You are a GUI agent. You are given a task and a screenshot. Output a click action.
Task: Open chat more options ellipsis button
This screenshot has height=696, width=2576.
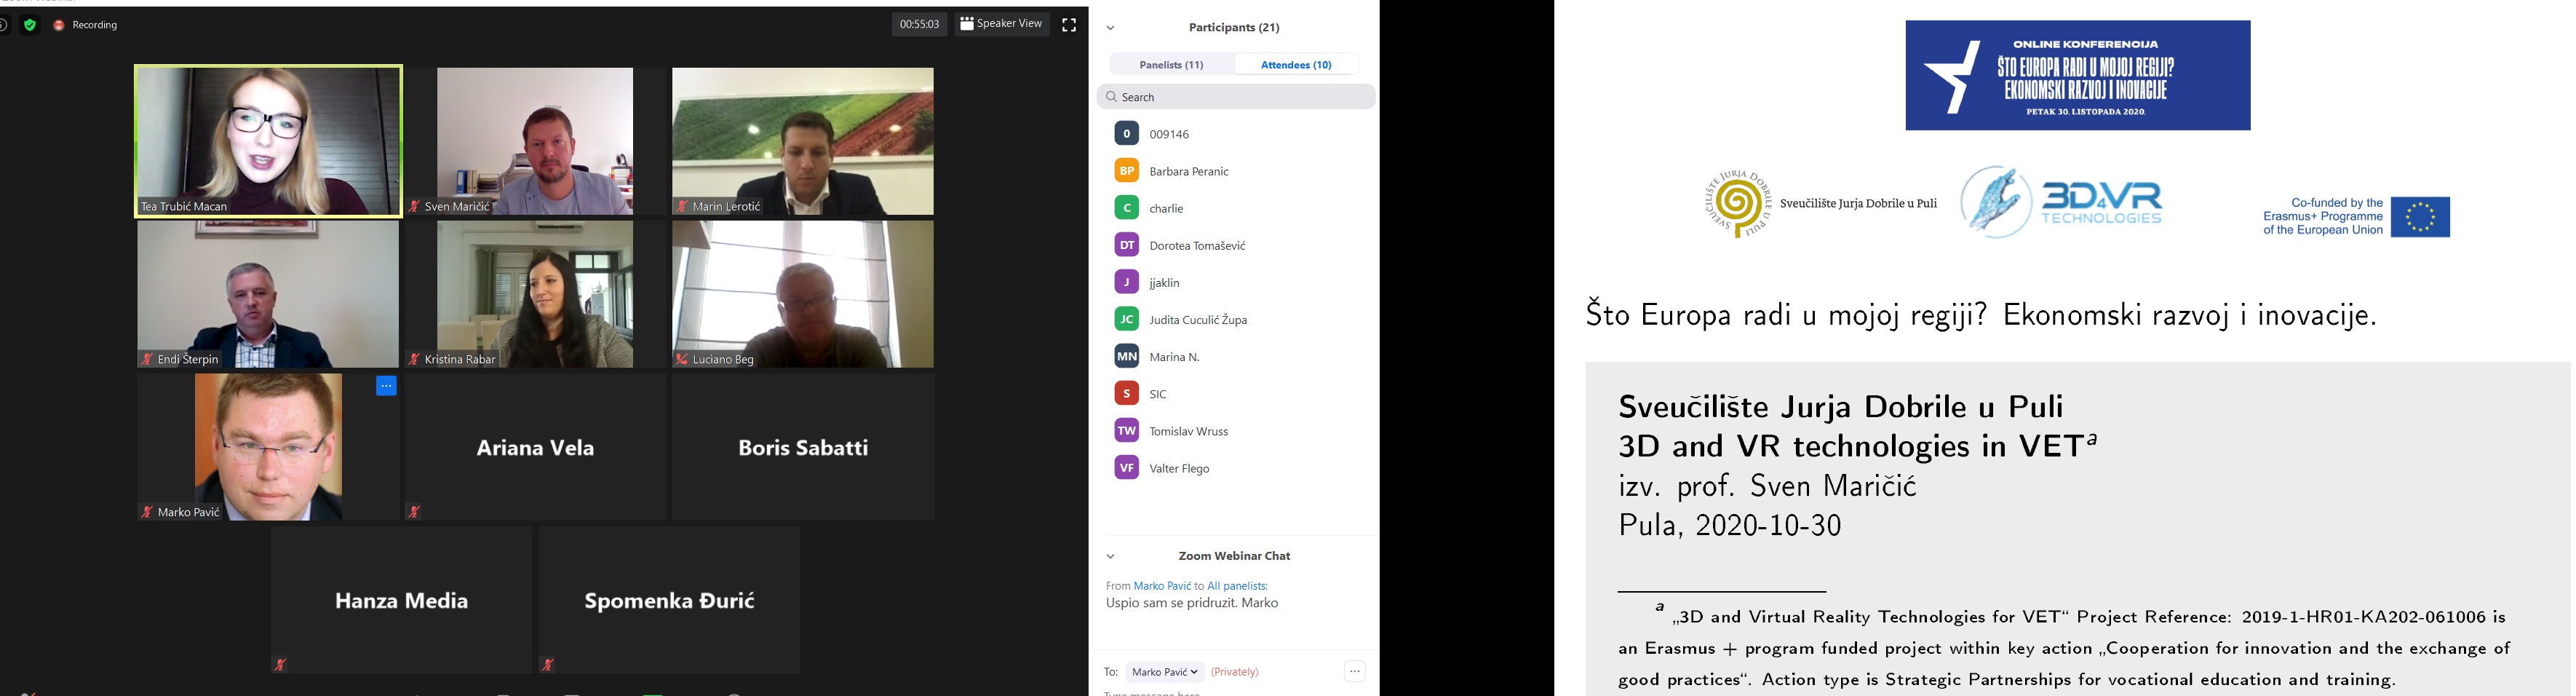(1354, 672)
